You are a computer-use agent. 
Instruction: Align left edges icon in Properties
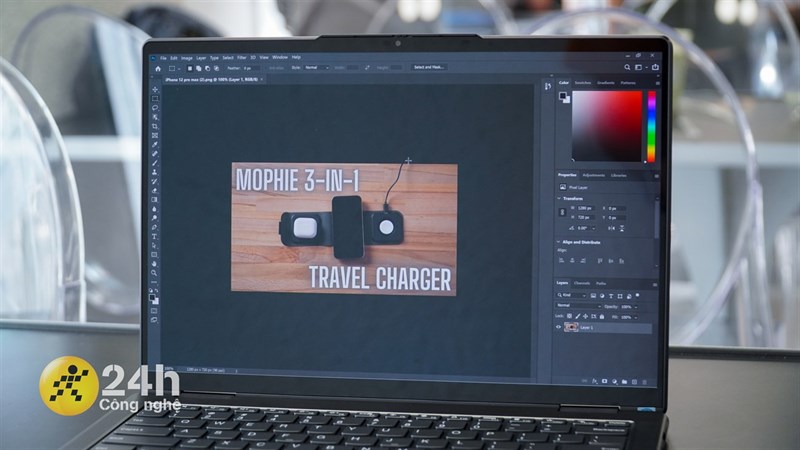click(x=562, y=261)
